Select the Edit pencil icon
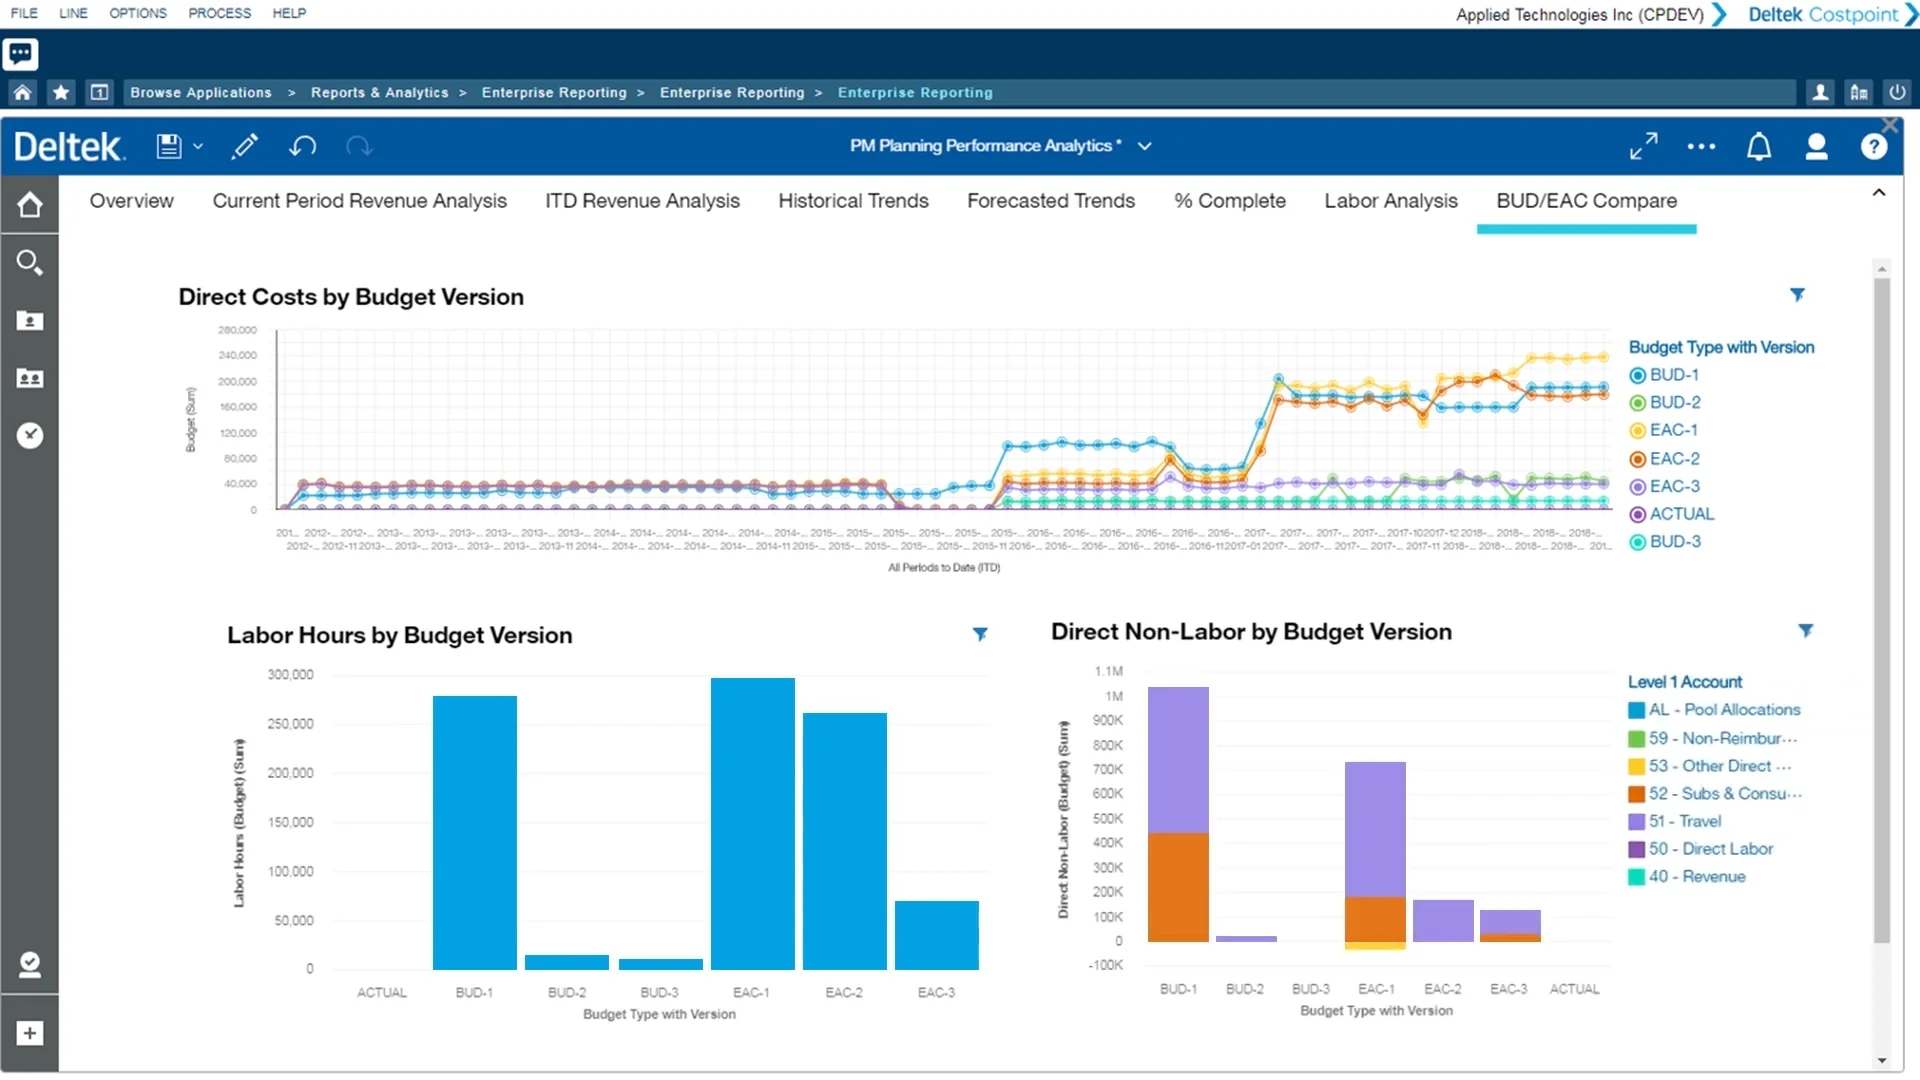Screen dimensions: 1920x1080 [x=245, y=145]
